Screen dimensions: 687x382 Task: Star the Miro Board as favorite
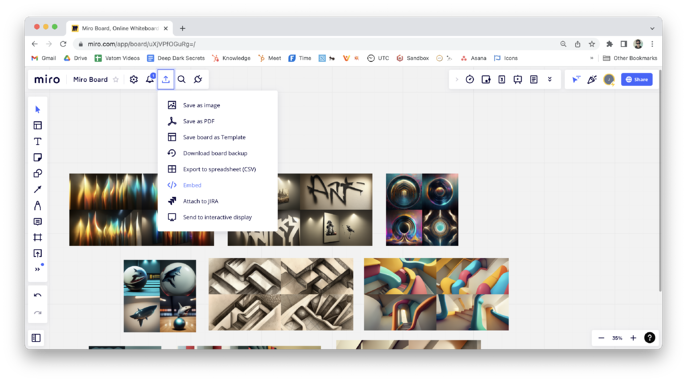116,79
